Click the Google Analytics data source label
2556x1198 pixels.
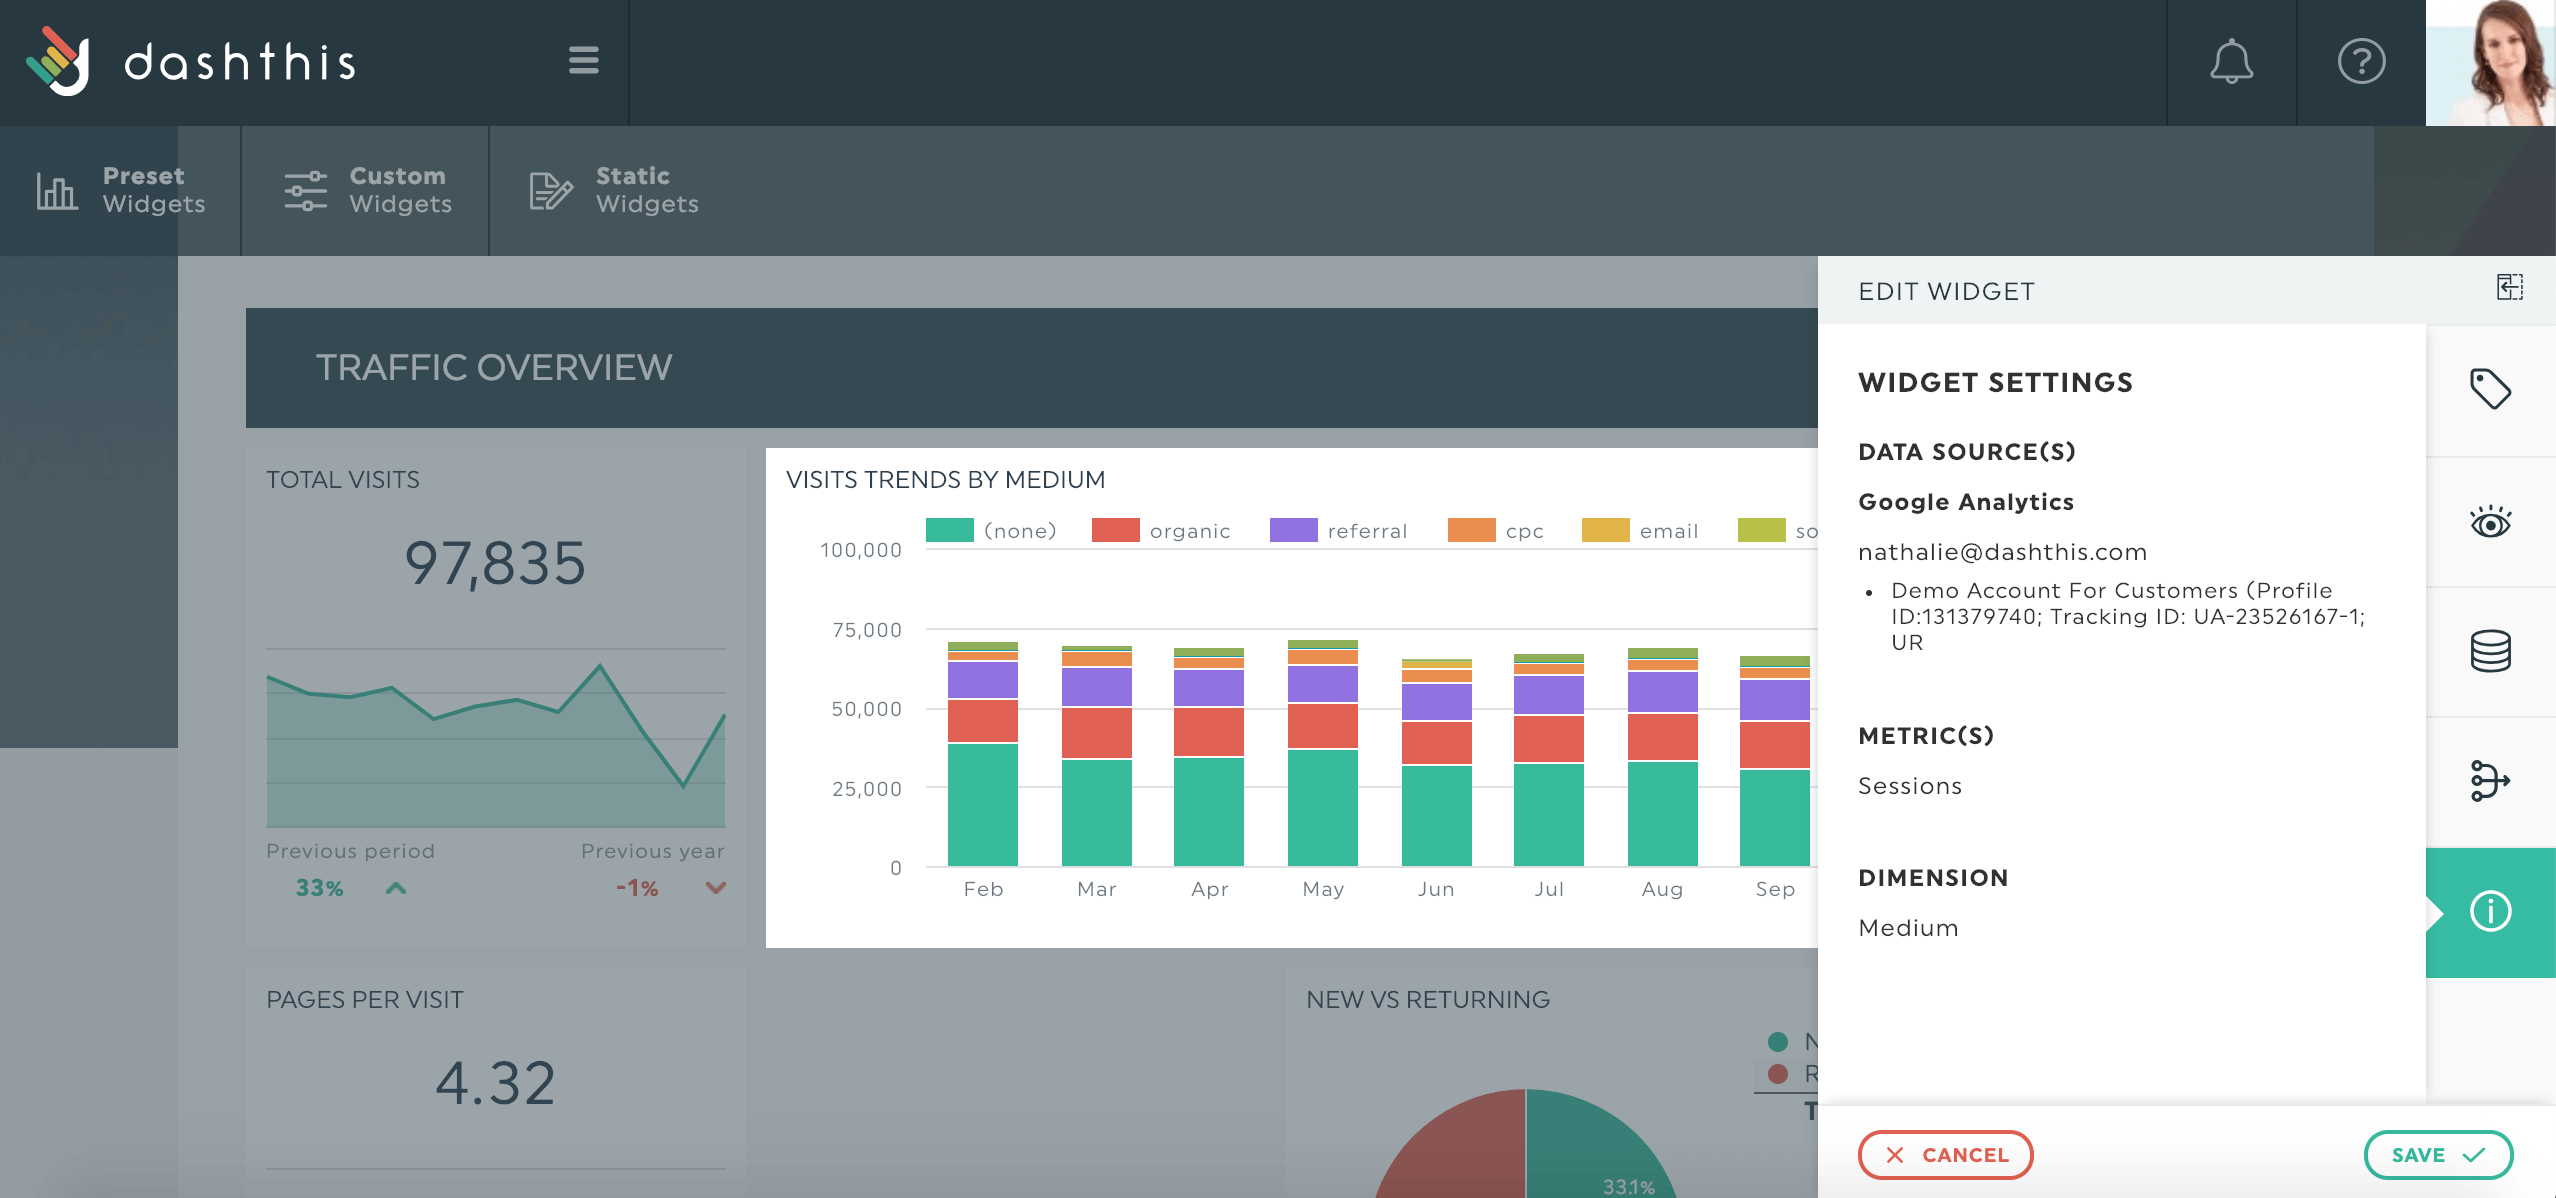pyautogui.click(x=1966, y=502)
